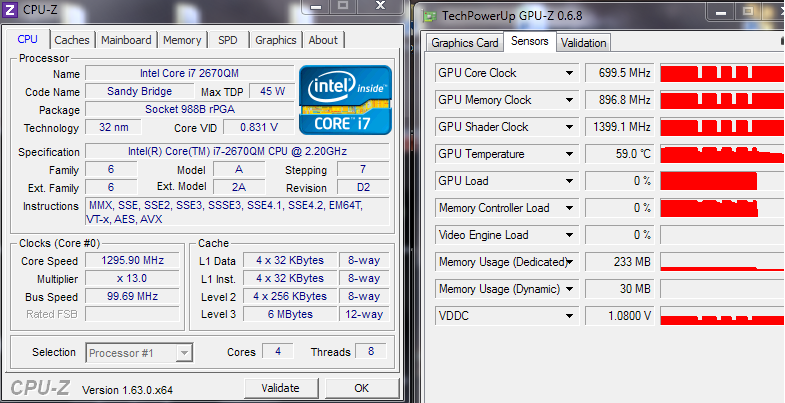Click the 30 MB dynamic memory reading
The image size is (785, 403).
click(x=619, y=289)
